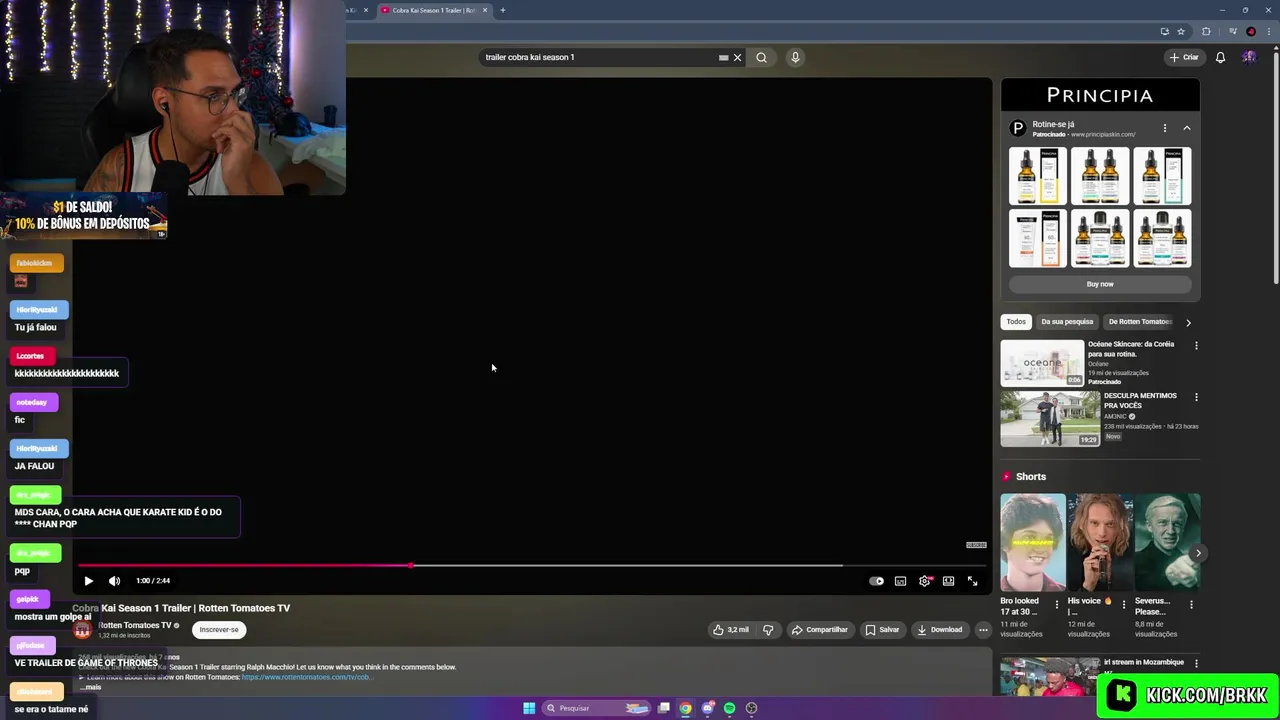Viewport: 1280px width, 720px height.
Task: Select the Da sua pesquisa chip
Action: [x=1067, y=322]
